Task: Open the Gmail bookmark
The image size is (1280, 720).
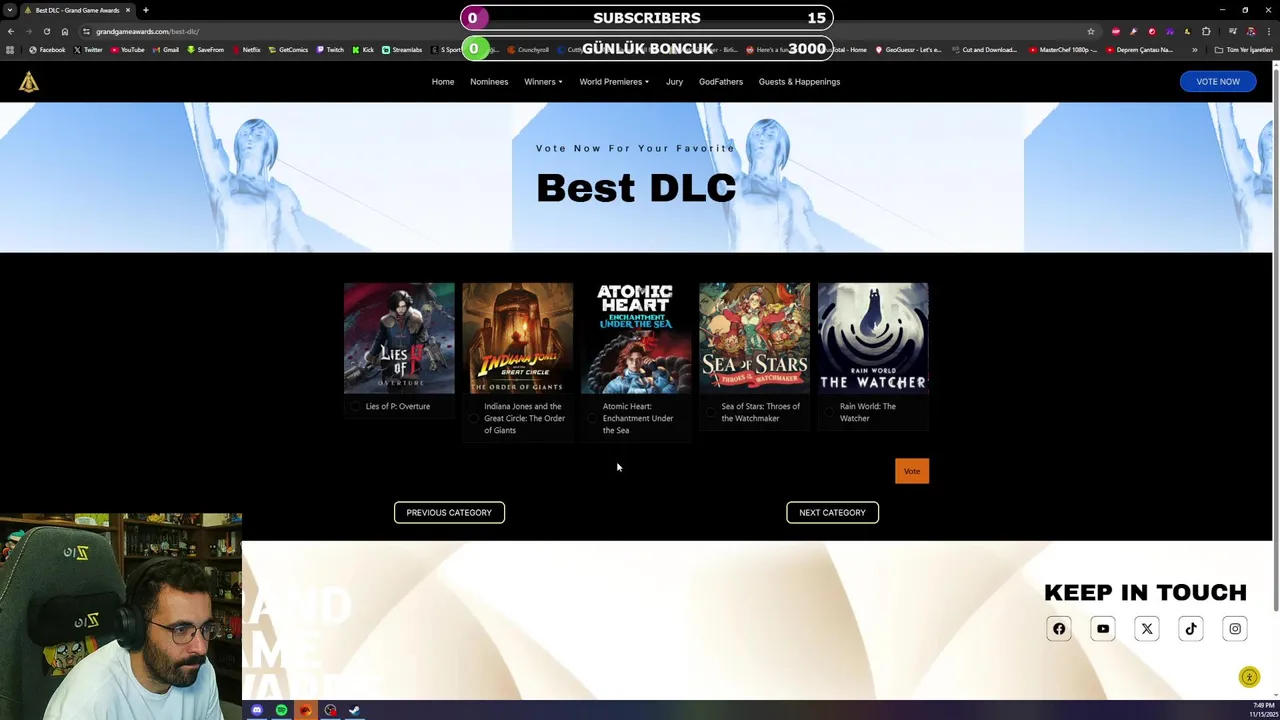Action: coord(165,50)
